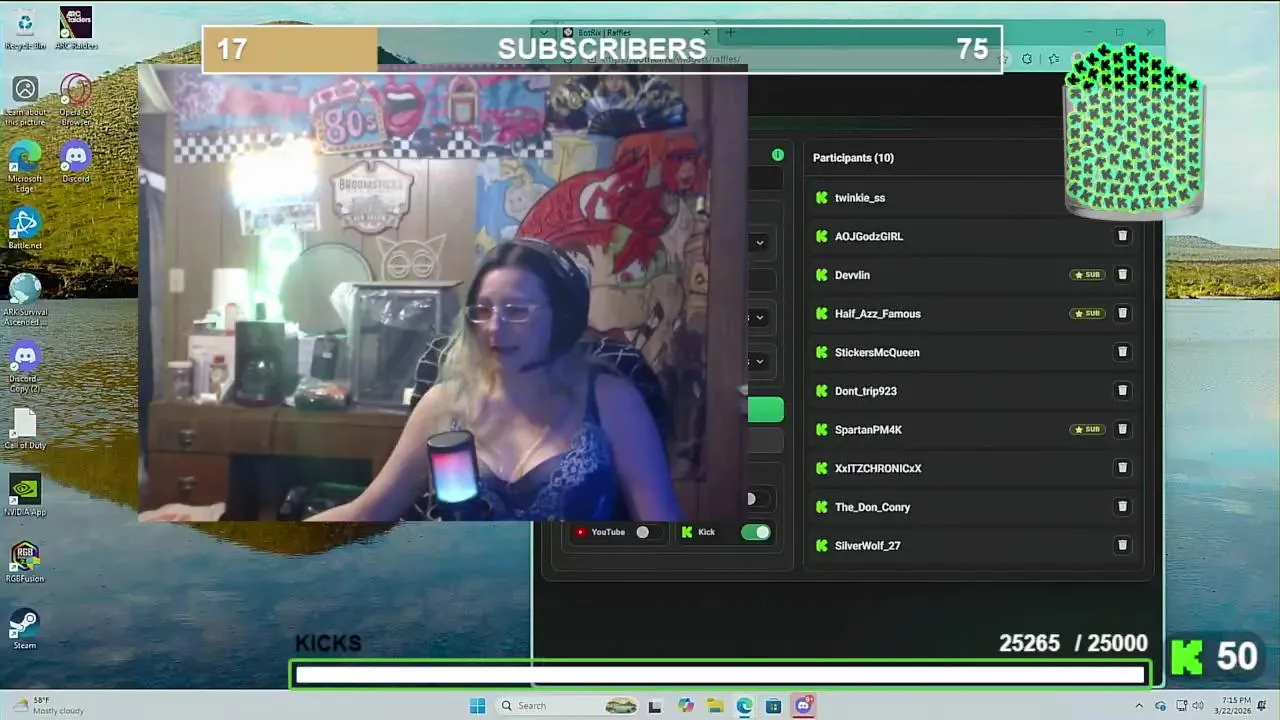This screenshot has width=1280, height=720.
Task: Select Learn about this picture icon
Action: click(x=25, y=100)
